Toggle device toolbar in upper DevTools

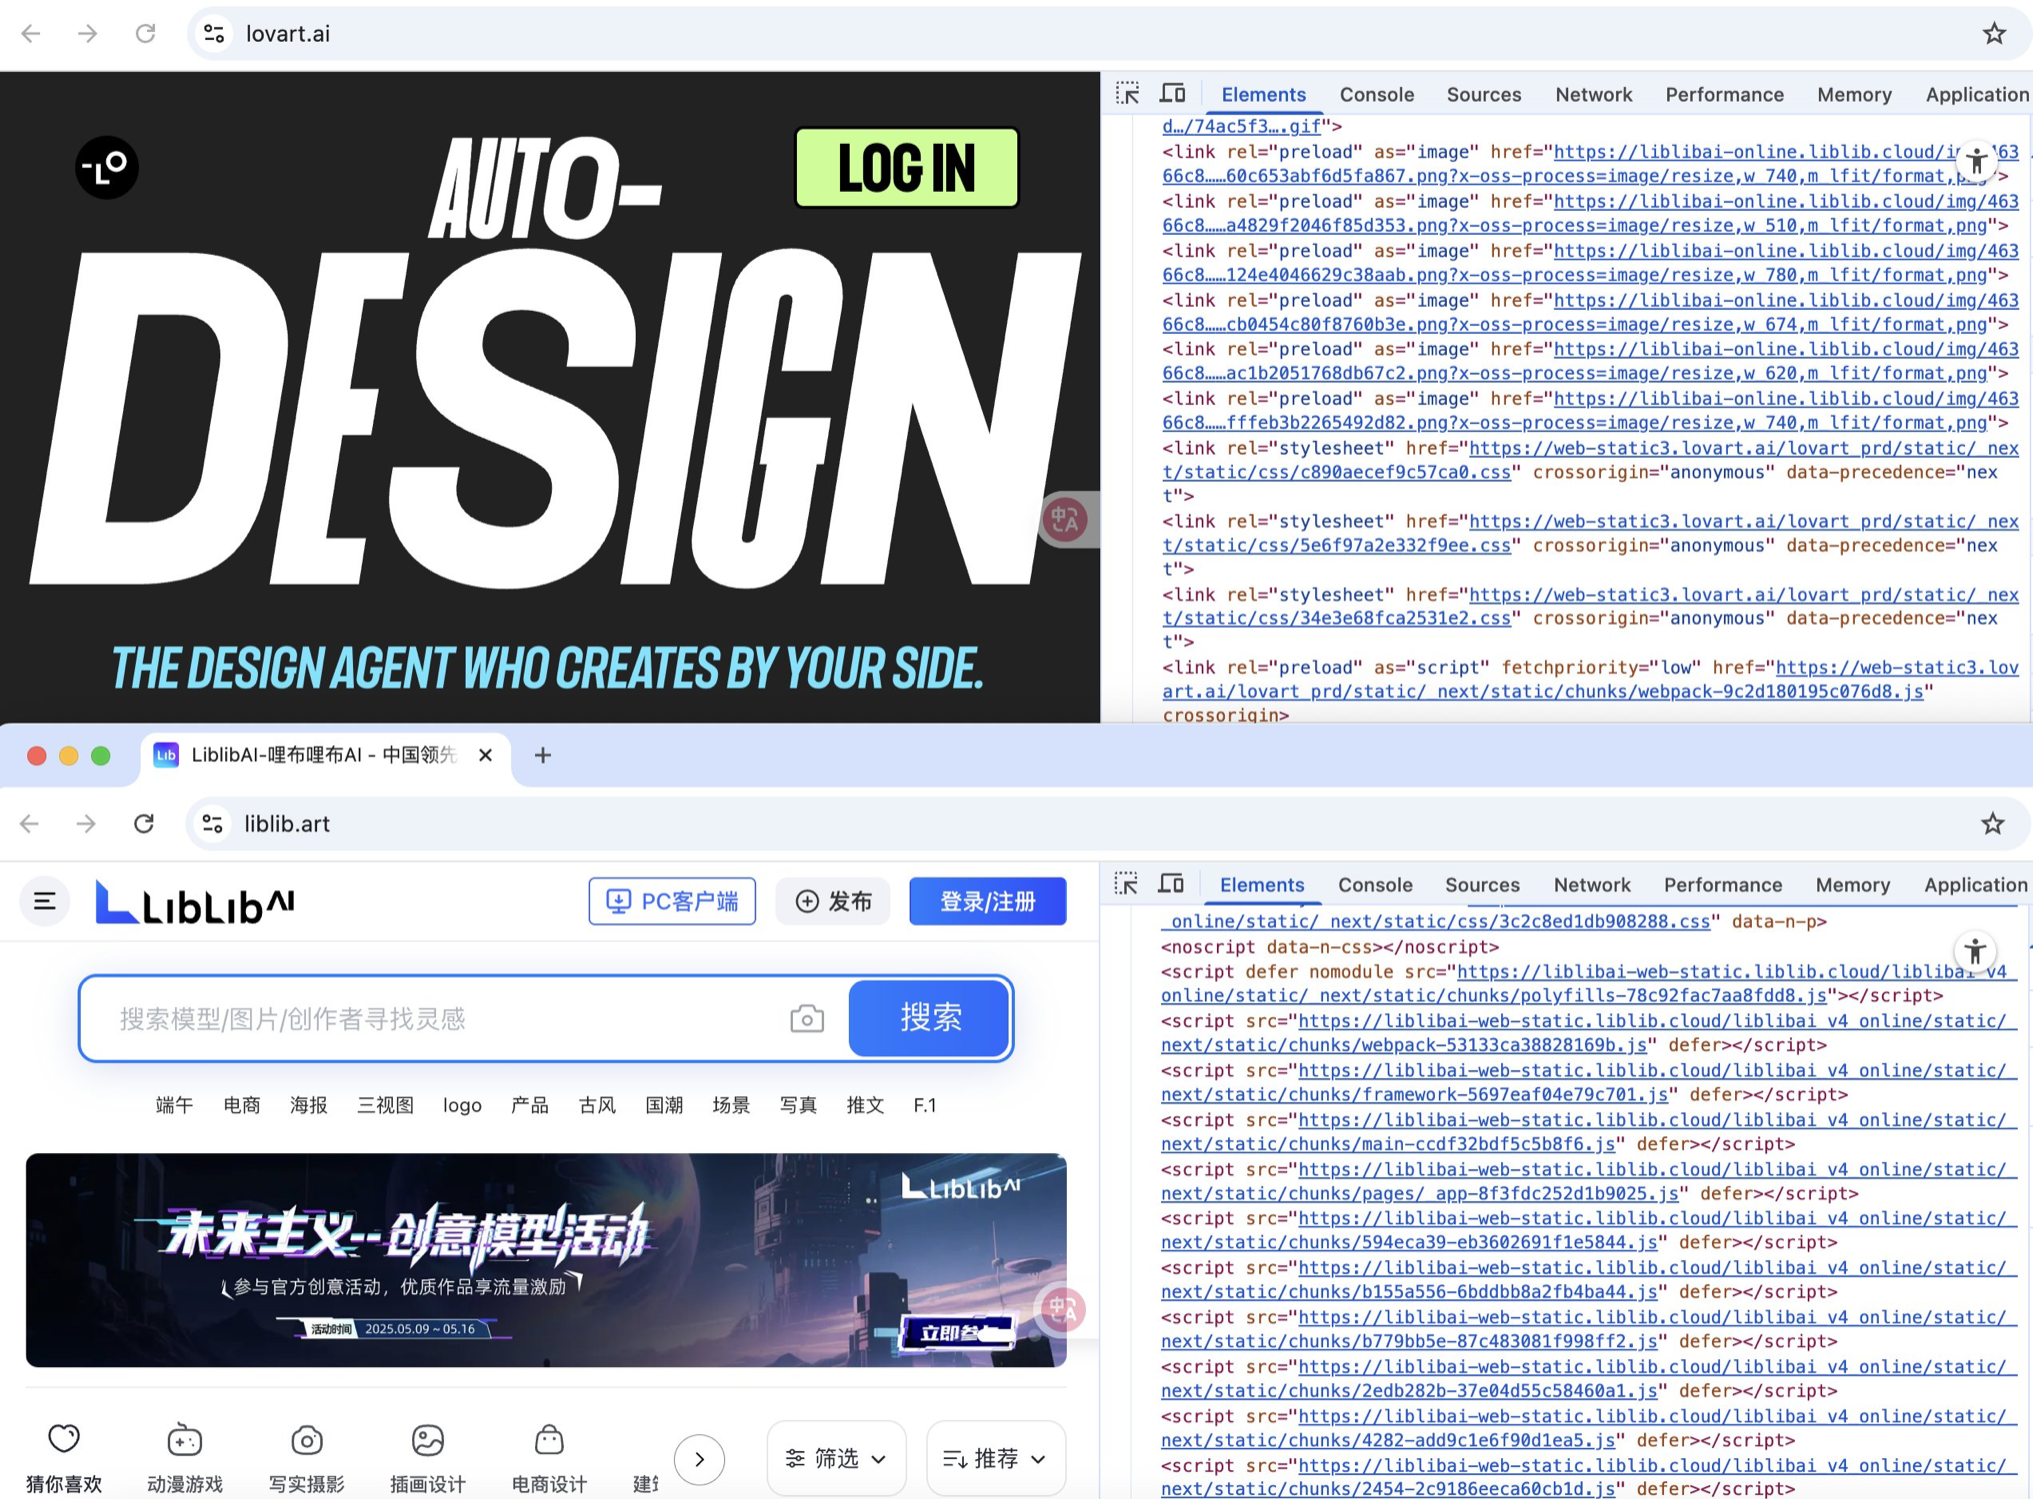1172,94
